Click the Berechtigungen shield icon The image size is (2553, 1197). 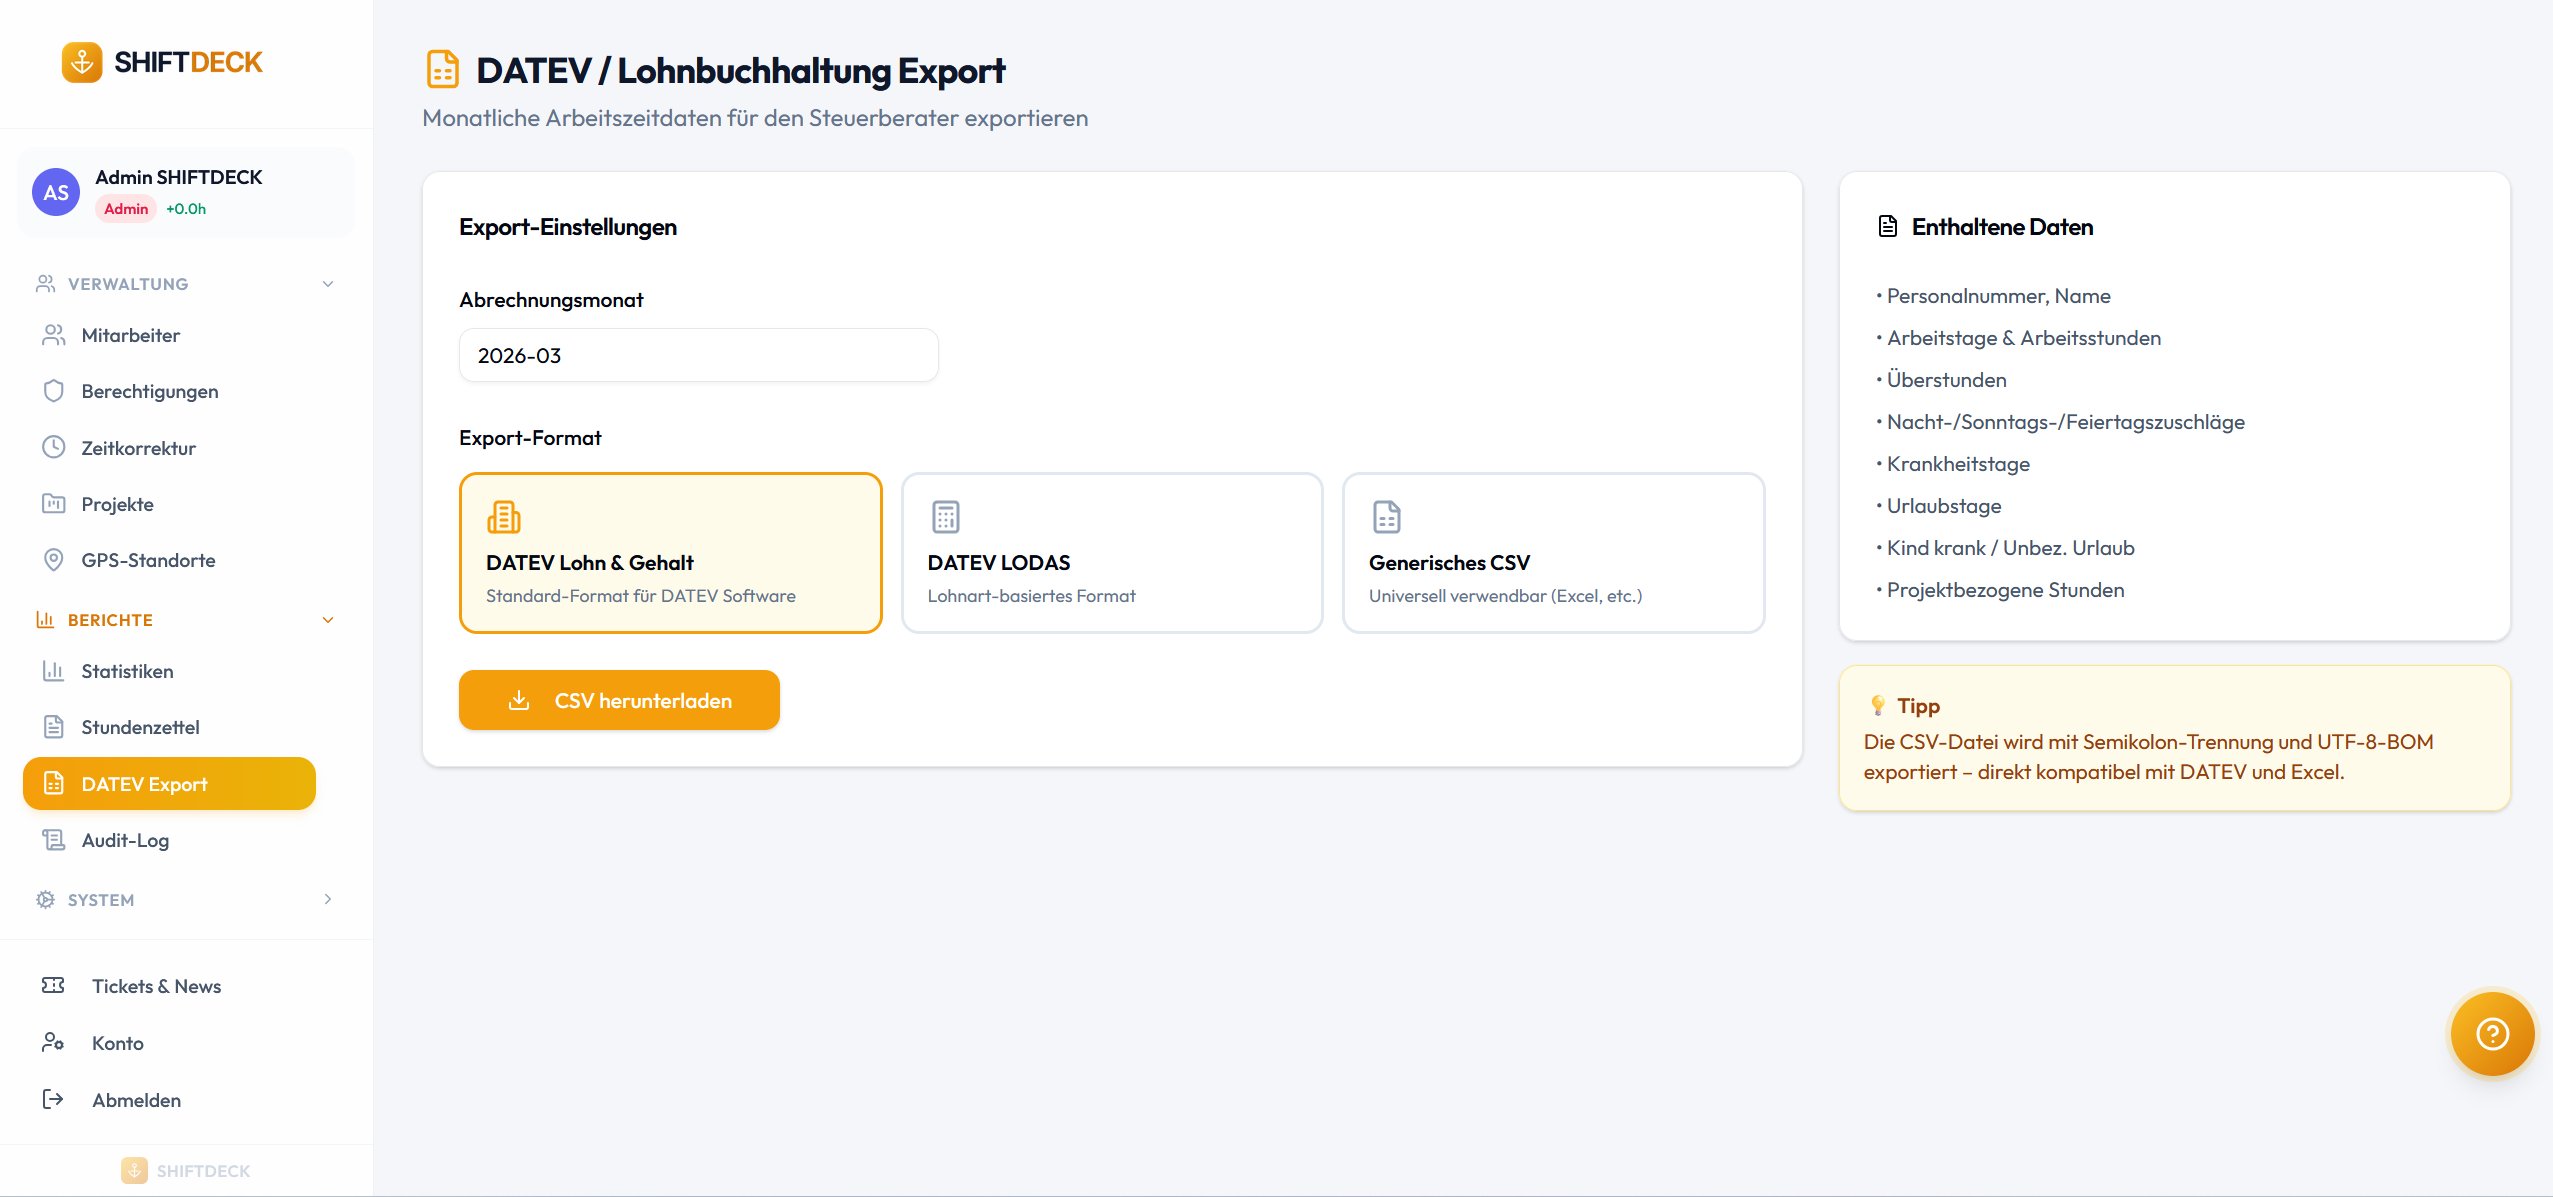pos(53,391)
